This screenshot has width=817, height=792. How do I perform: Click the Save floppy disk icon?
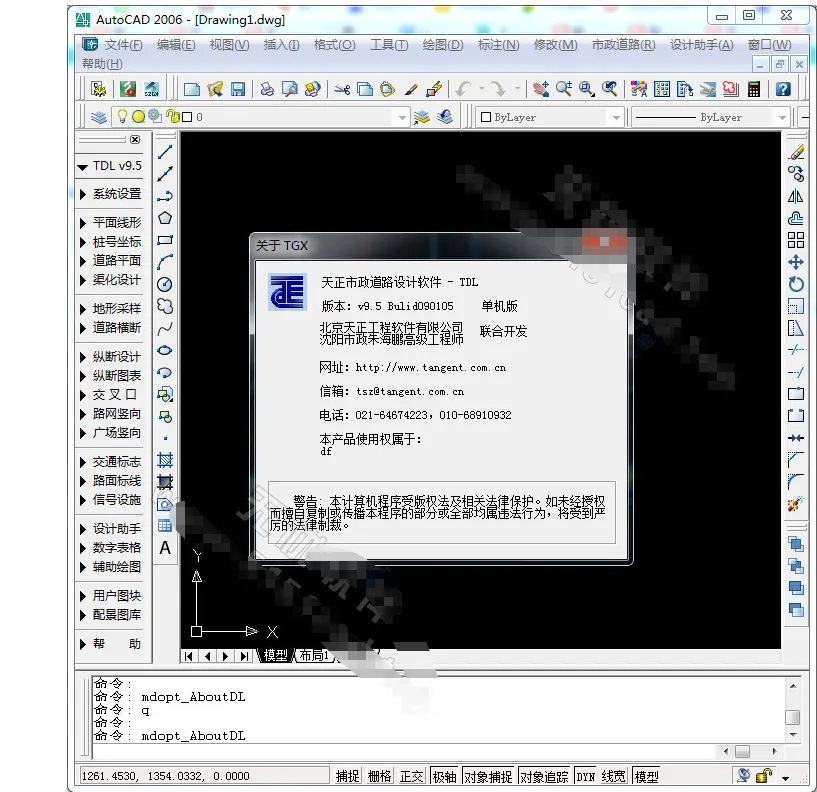(x=238, y=89)
